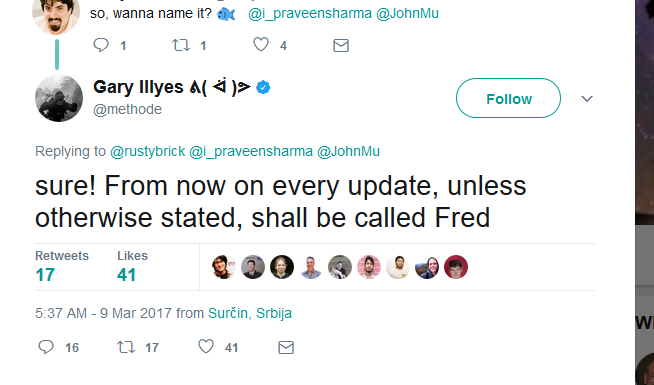Open the @methode handle
Screen dimensions: 654x385
pyautogui.click(x=128, y=109)
